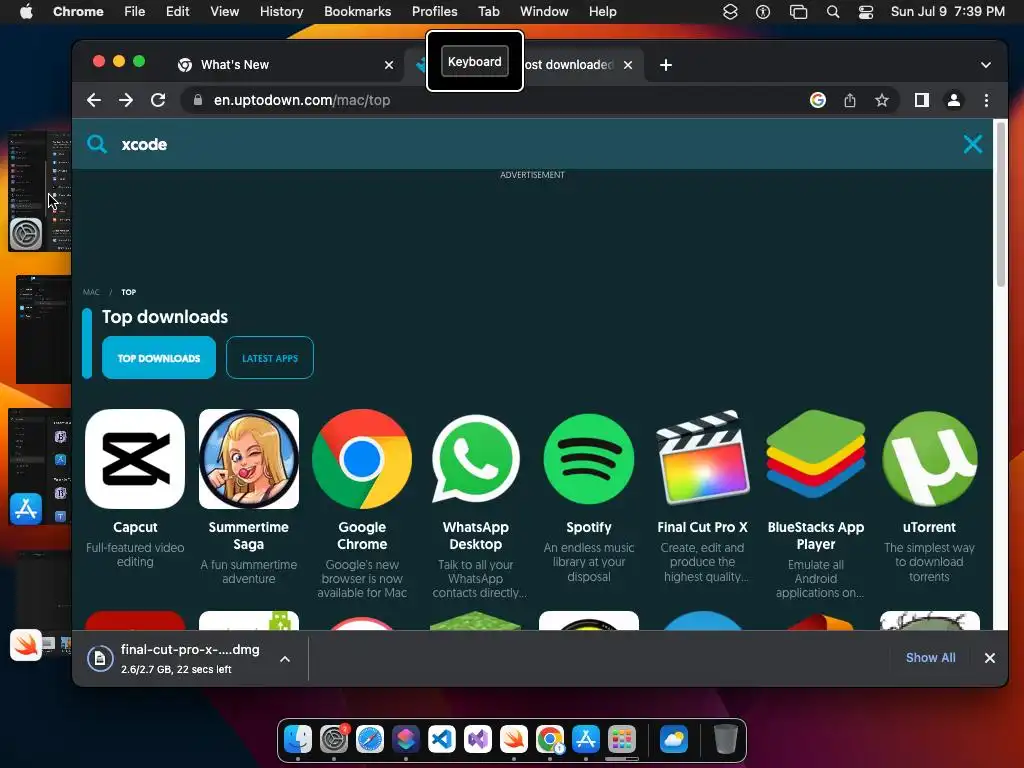Open the Capcut app icon

pos(135,459)
